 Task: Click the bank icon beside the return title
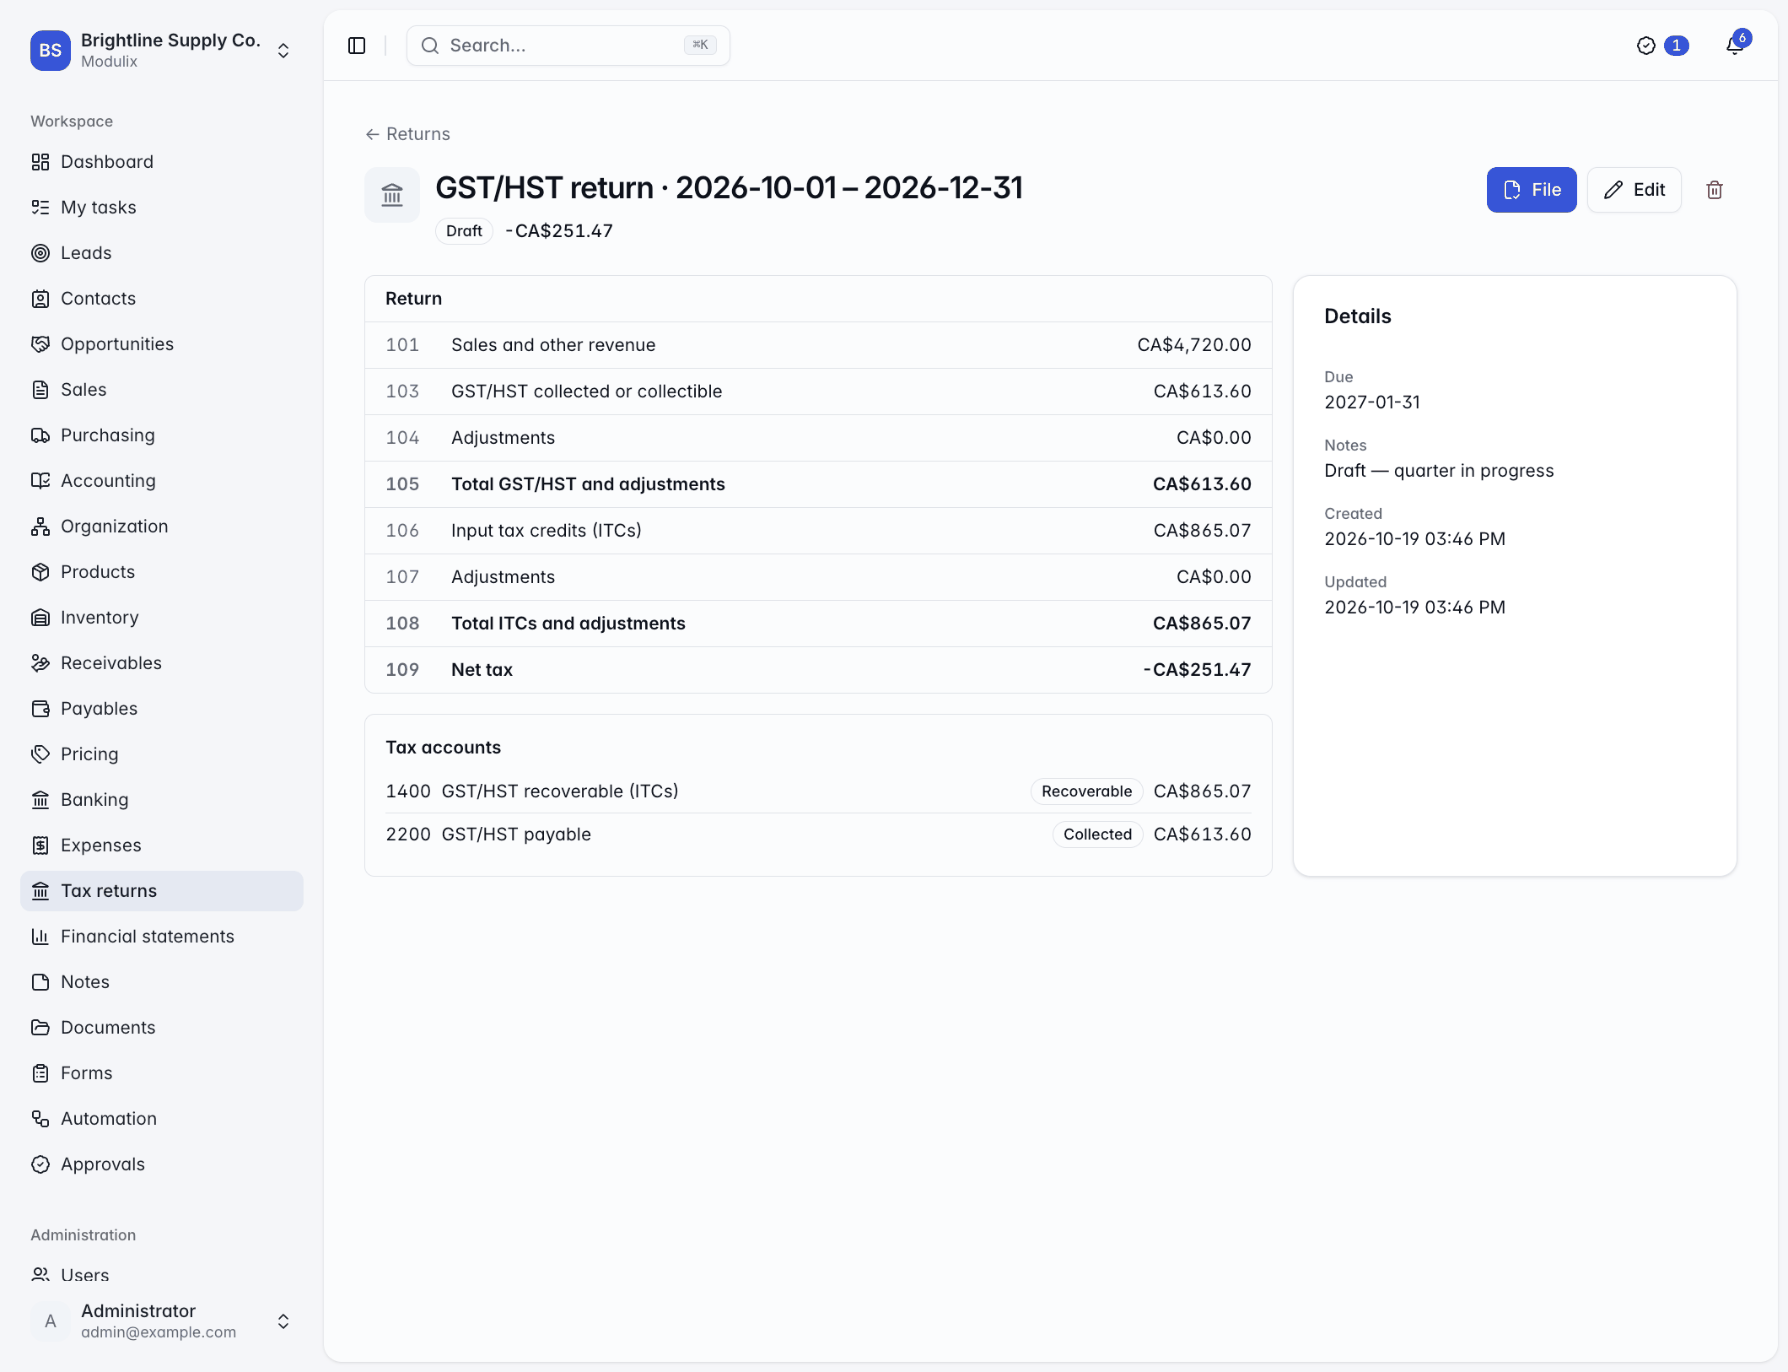(x=392, y=195)
